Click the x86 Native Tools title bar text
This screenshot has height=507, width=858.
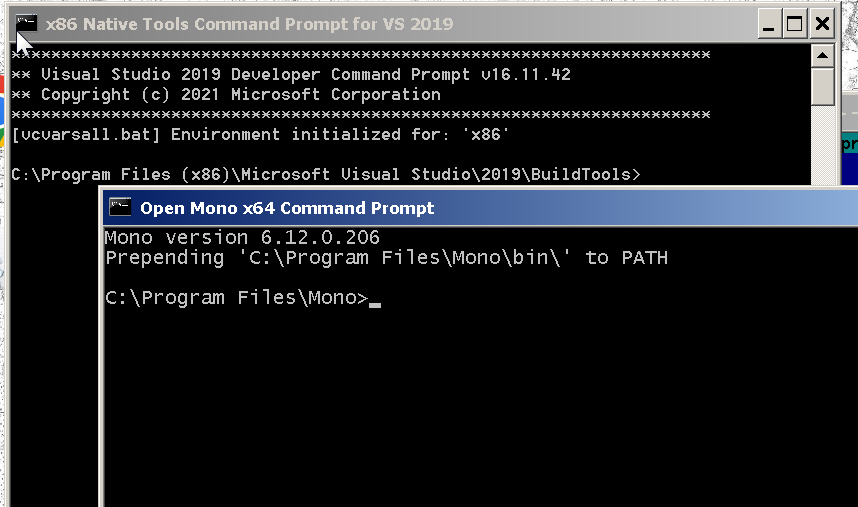[x=249, y=23]
